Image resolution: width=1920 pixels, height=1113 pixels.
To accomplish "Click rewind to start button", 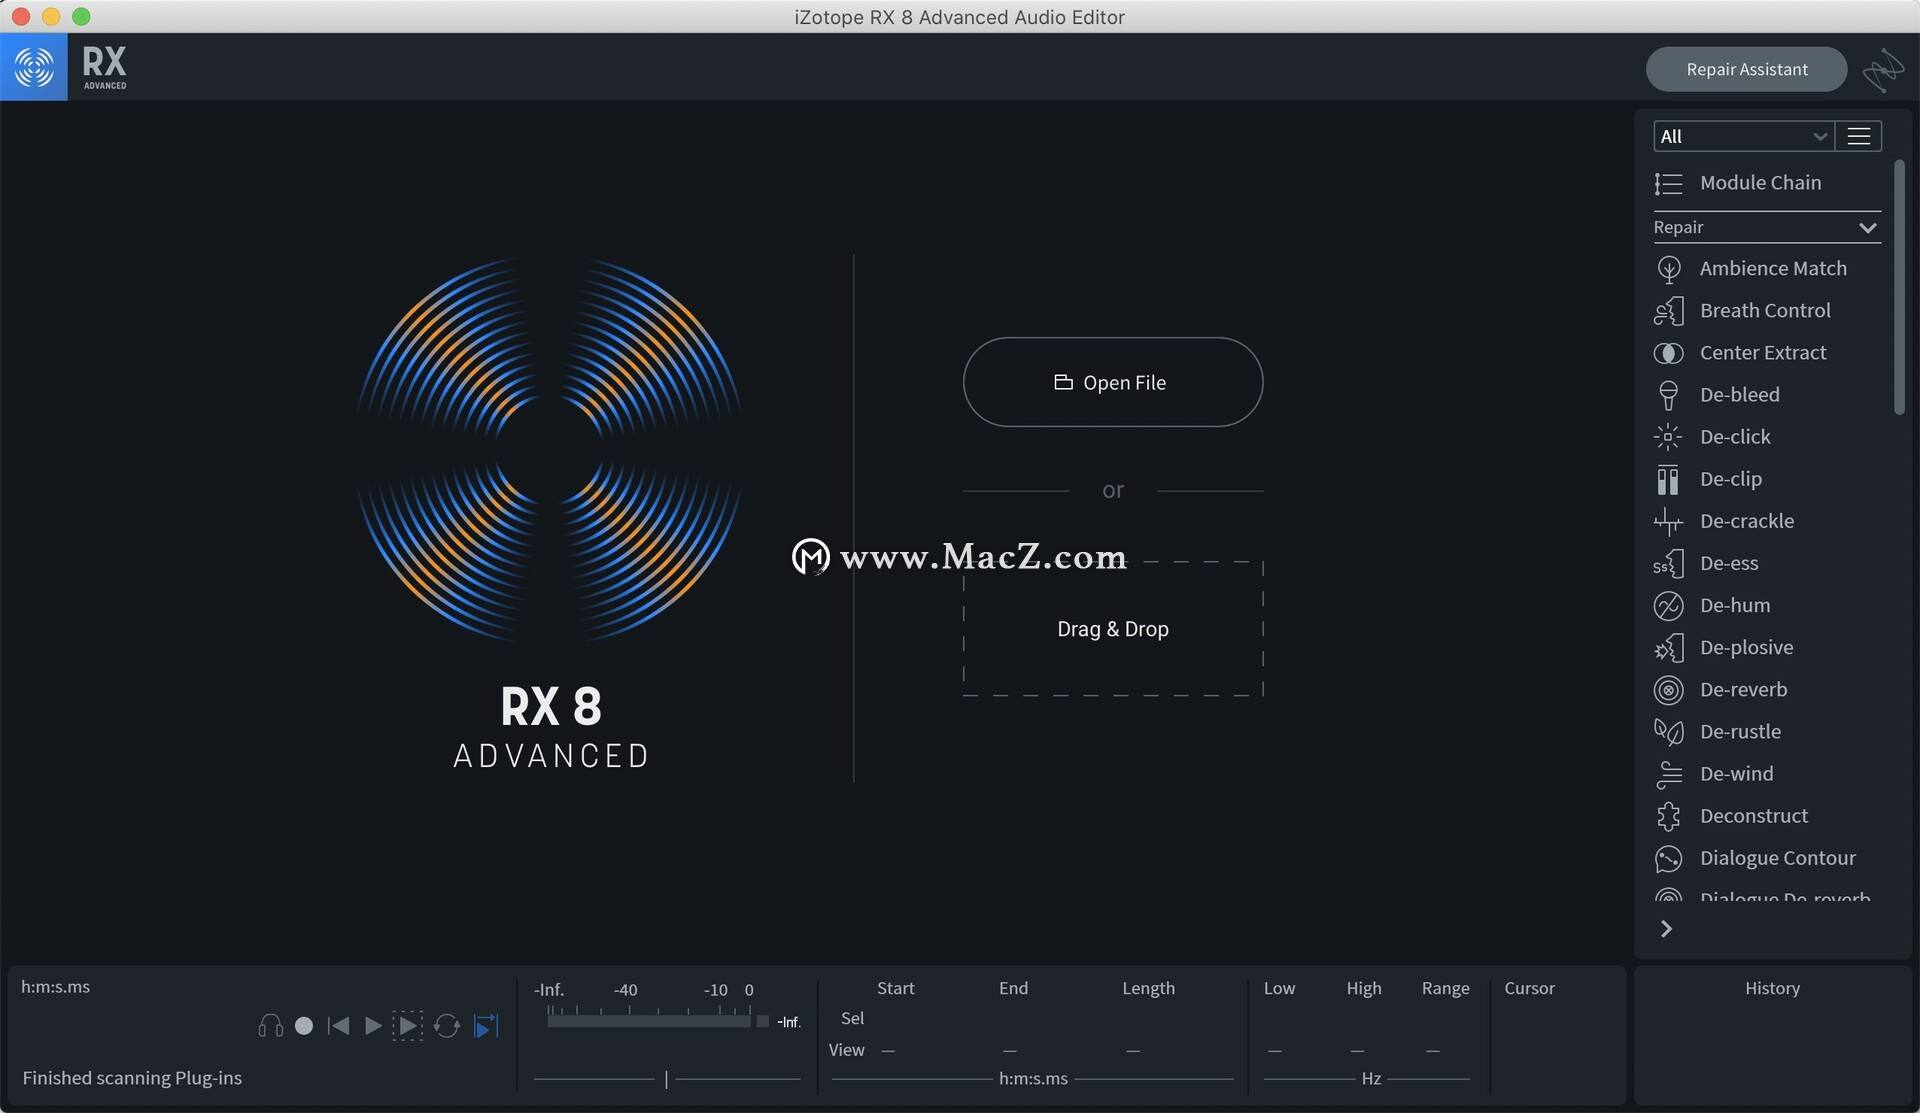I will point(338,1026).
